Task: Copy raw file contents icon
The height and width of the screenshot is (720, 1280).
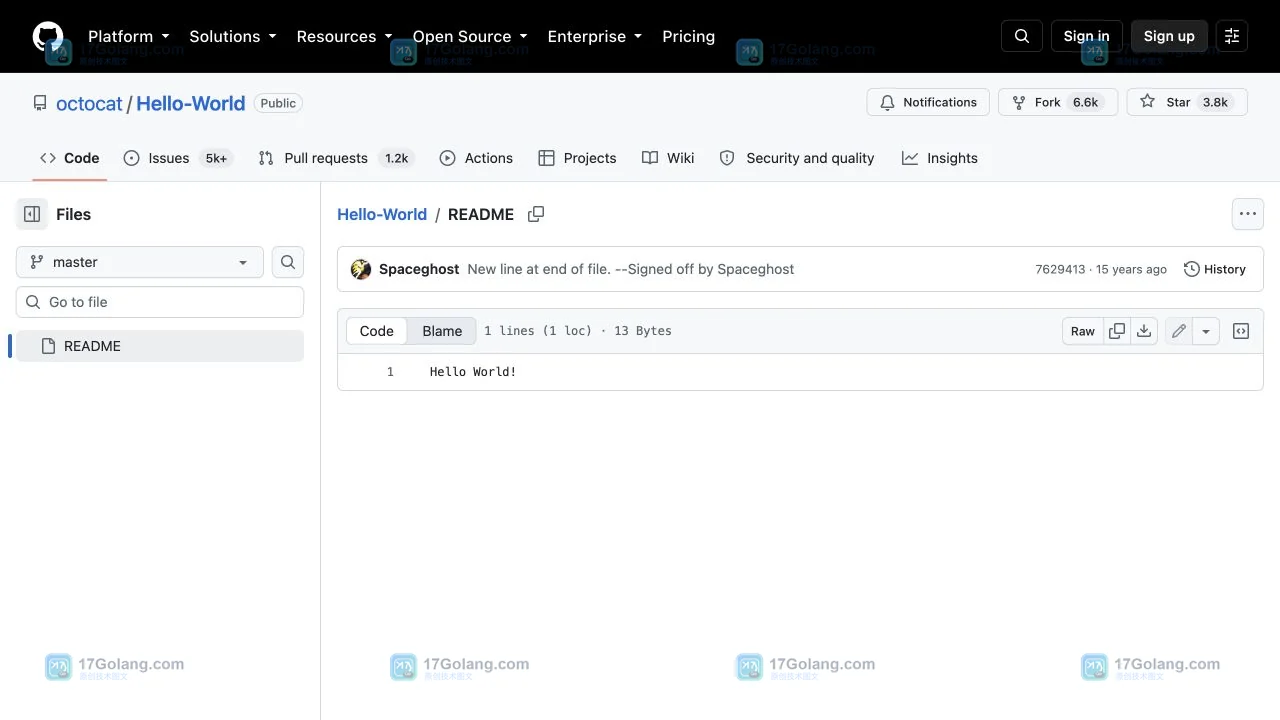Action: click(1117, 331)
